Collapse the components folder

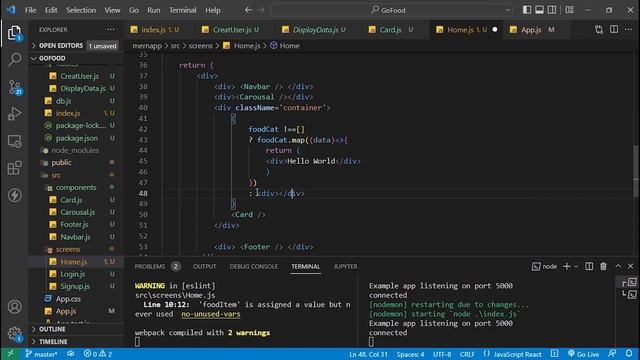[76, 187]
